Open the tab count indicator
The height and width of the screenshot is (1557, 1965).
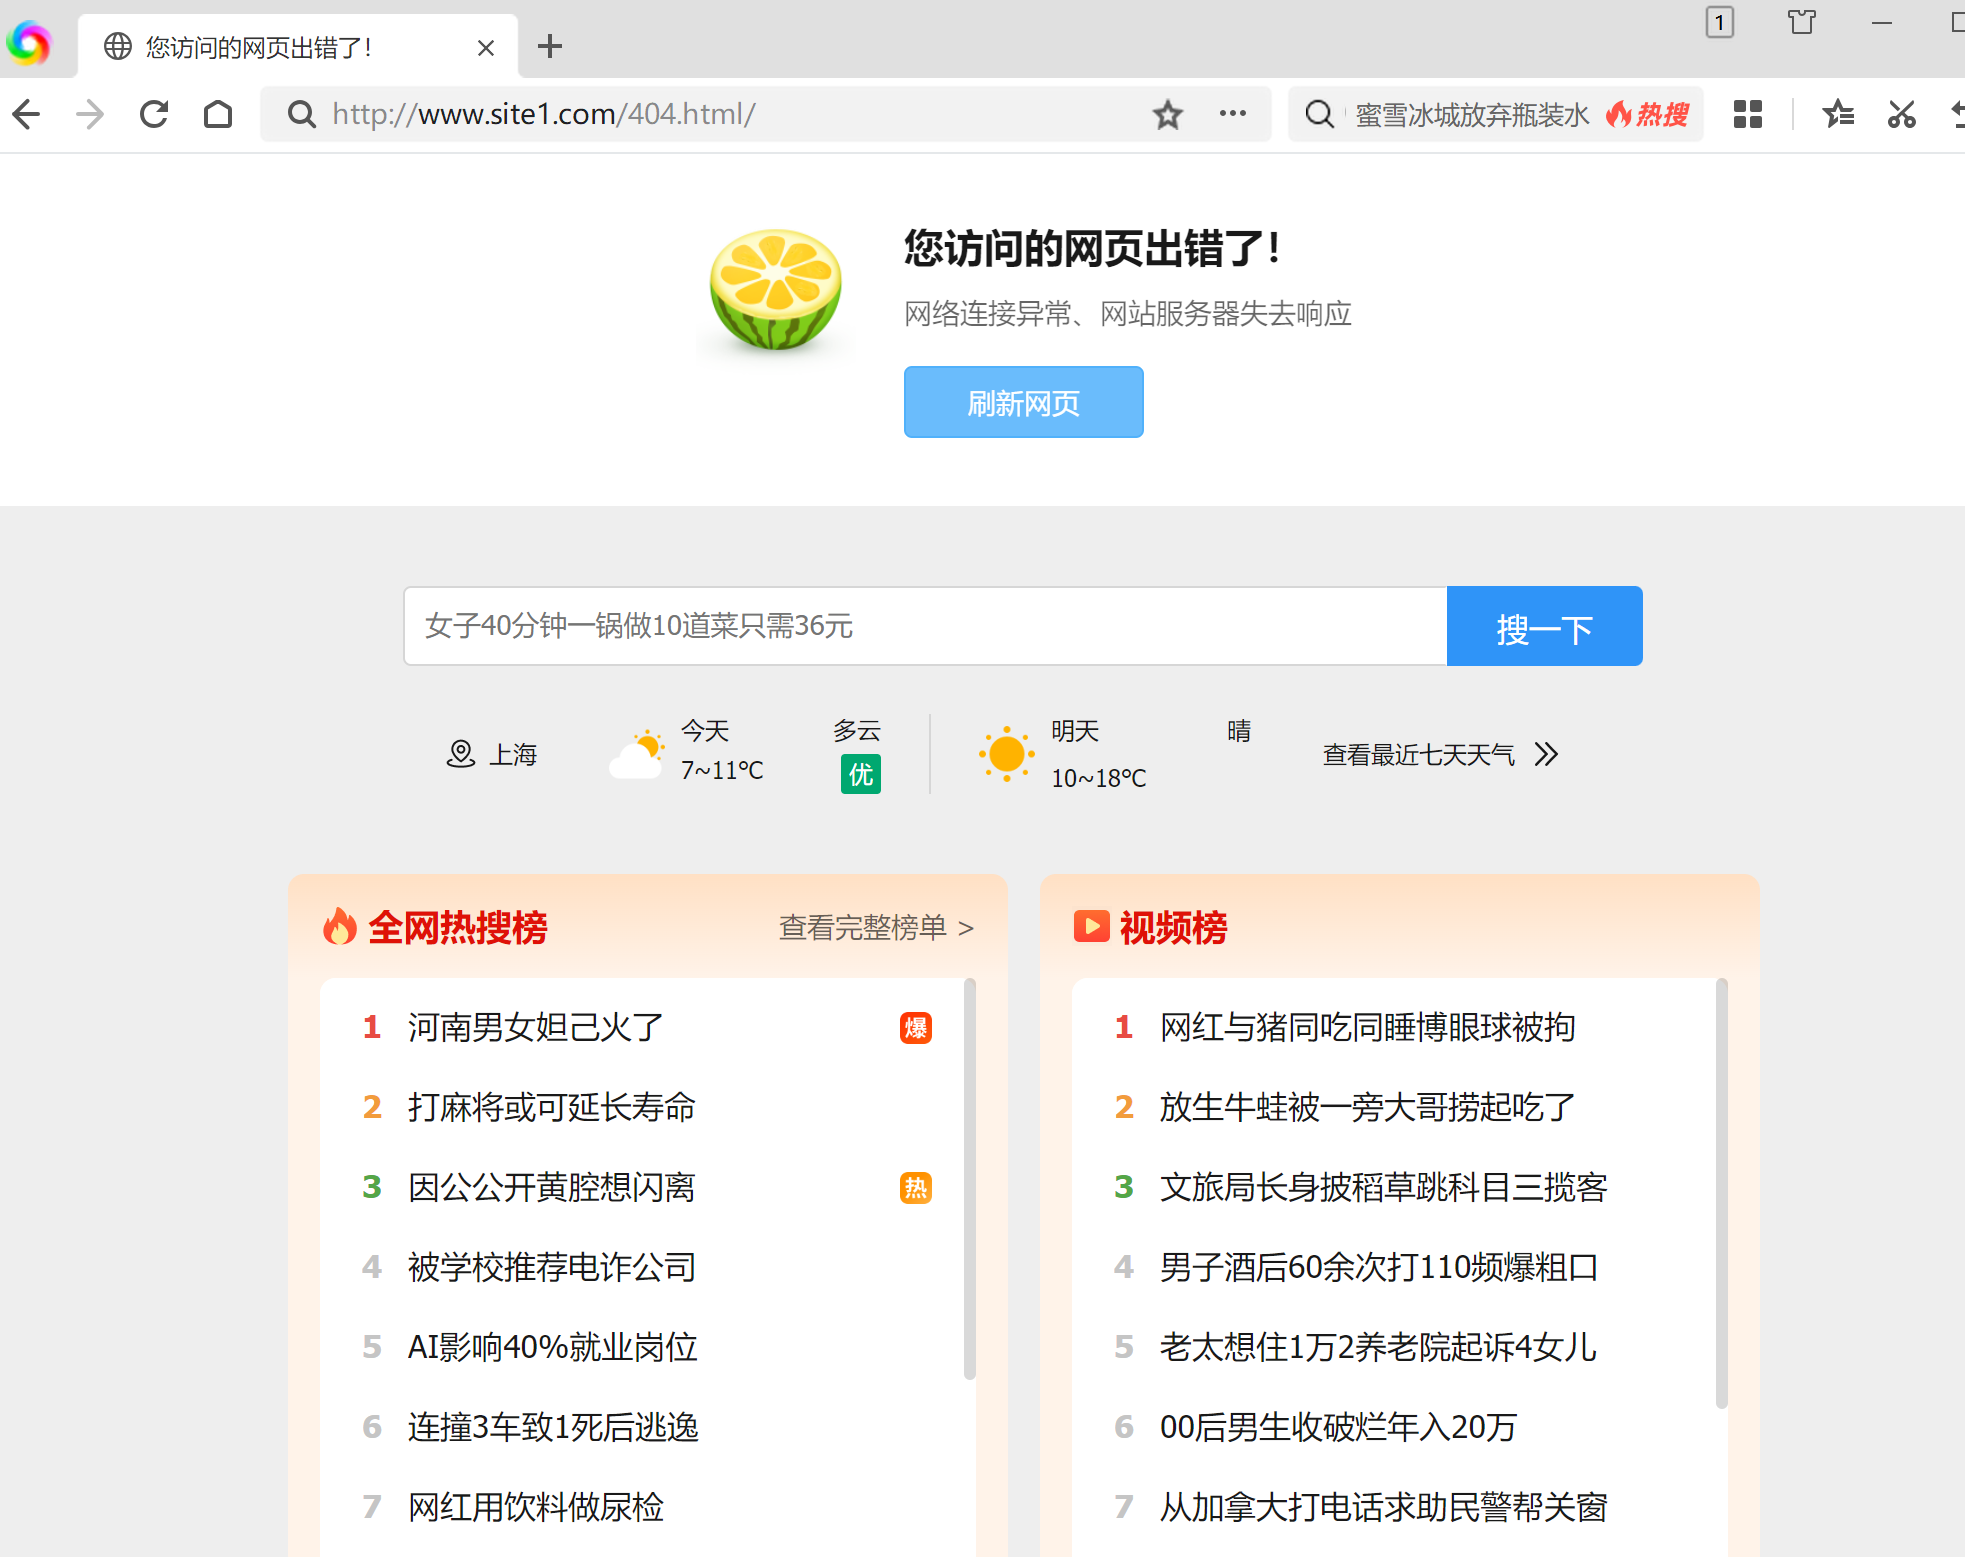(x=1719, y=22)
